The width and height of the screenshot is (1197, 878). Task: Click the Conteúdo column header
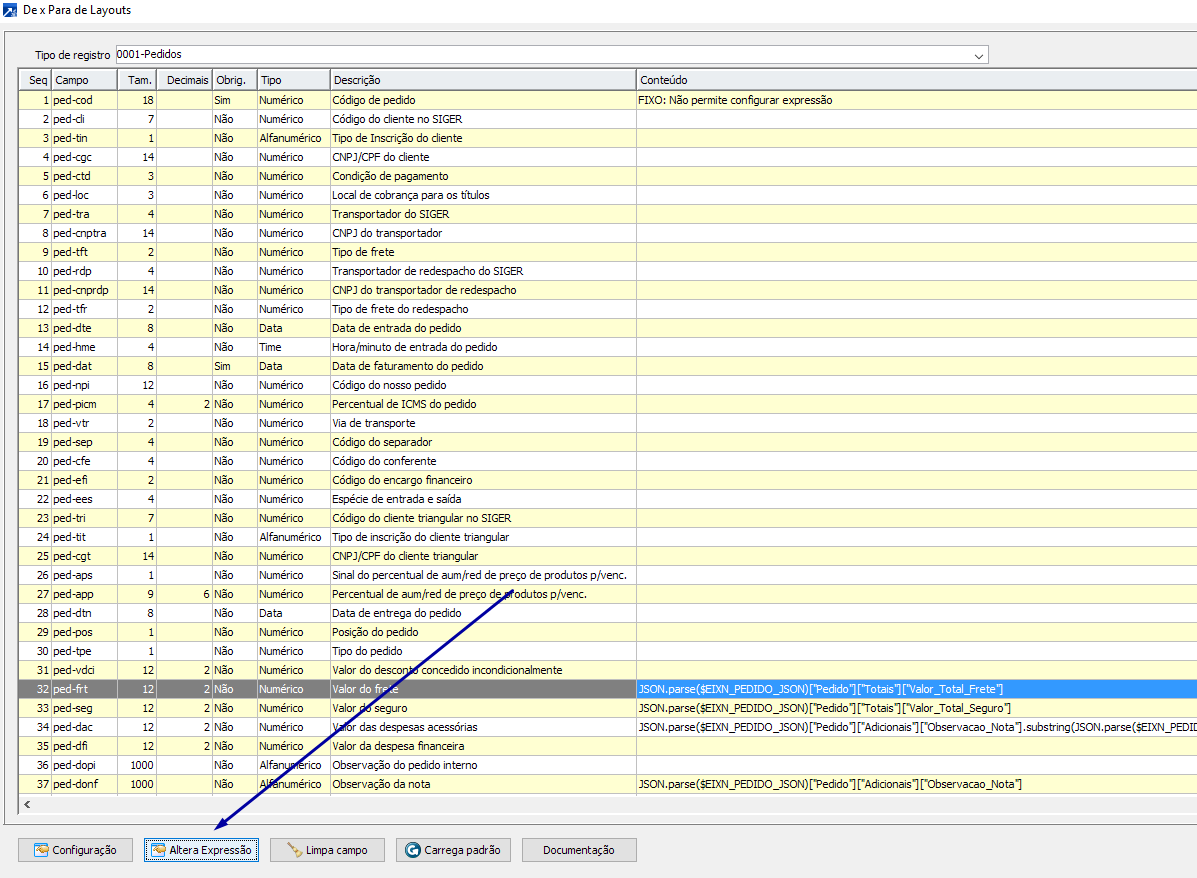(915, 80)
